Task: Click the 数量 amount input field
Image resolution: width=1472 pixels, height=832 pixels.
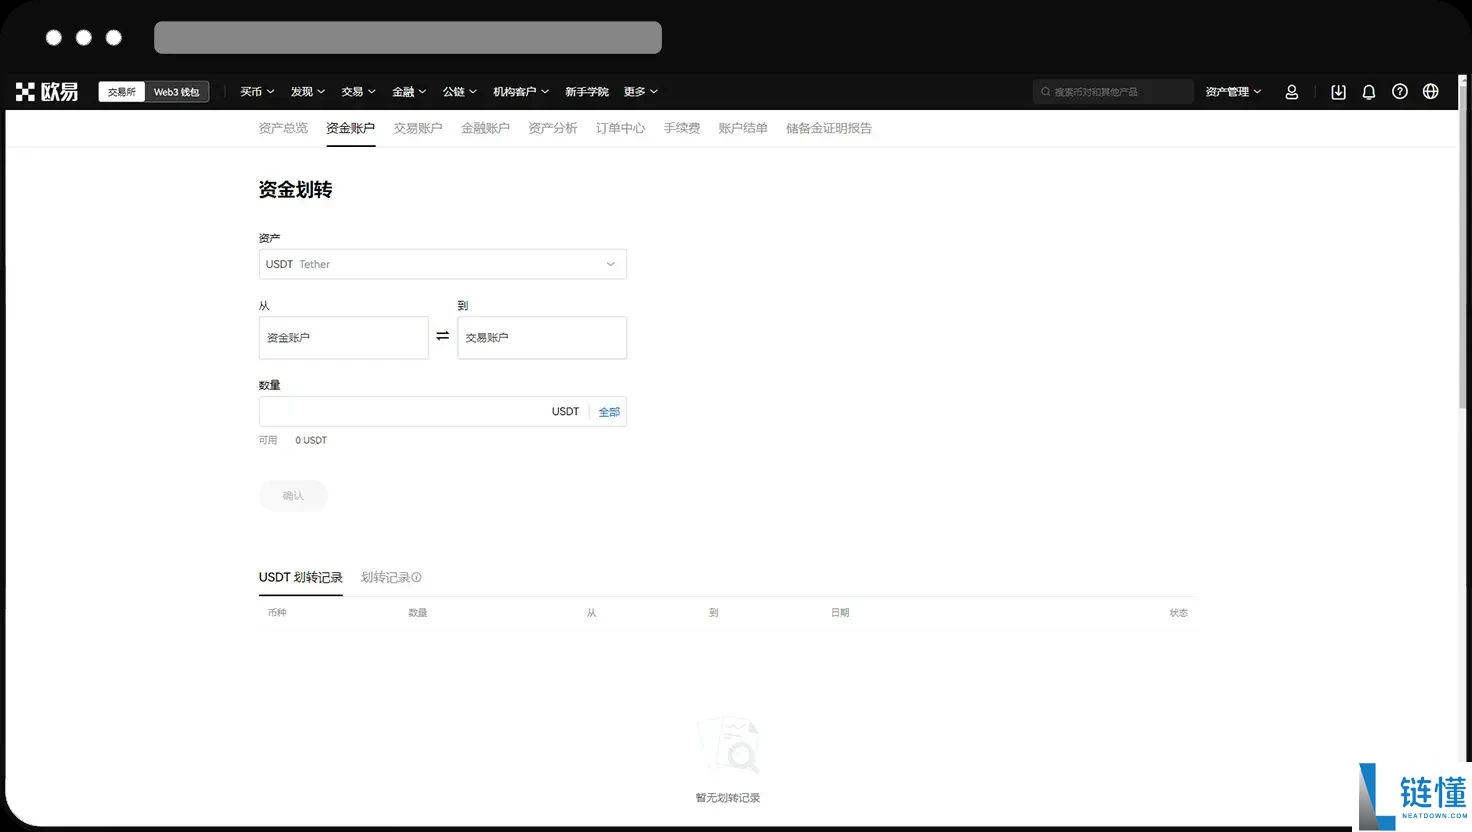Action: 400,411
